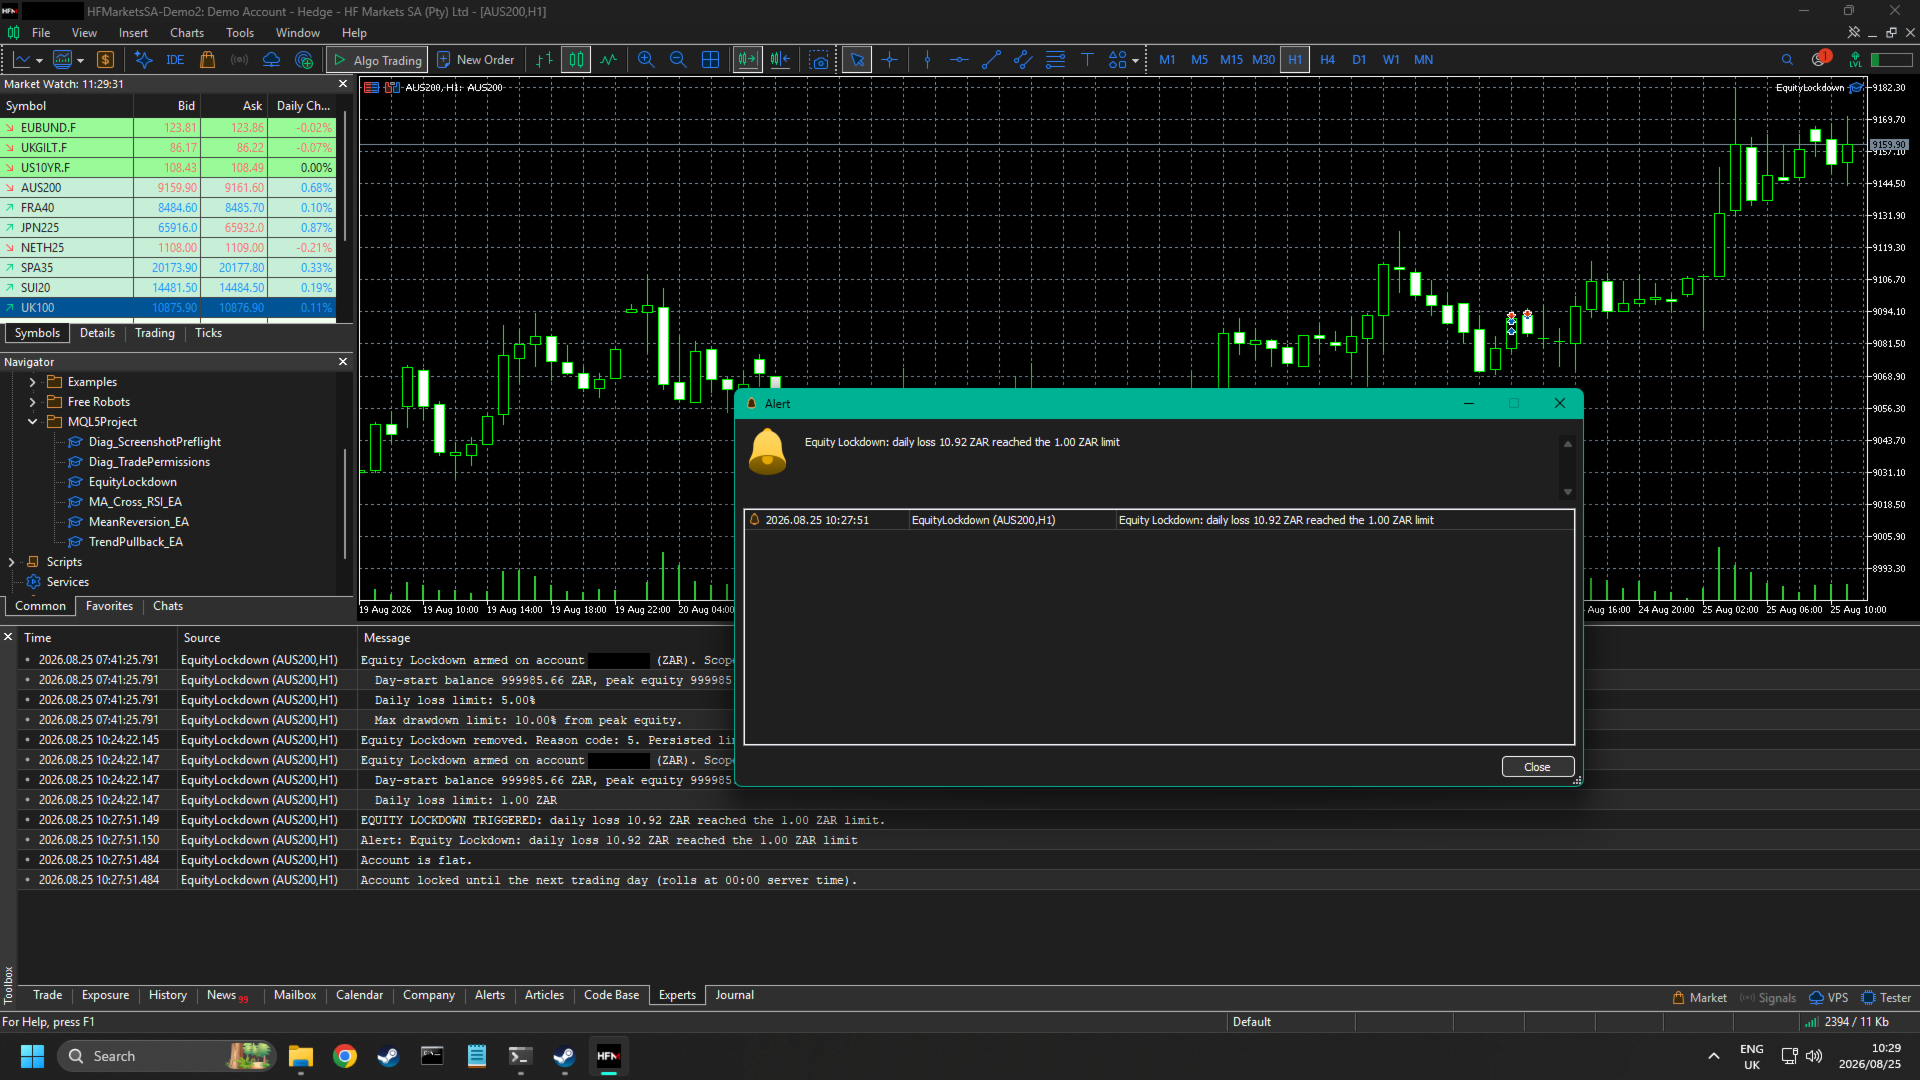Screen dimensions: 1920x1080
Task: Switch to the Journal tab
Action: [x=735, y=995]
